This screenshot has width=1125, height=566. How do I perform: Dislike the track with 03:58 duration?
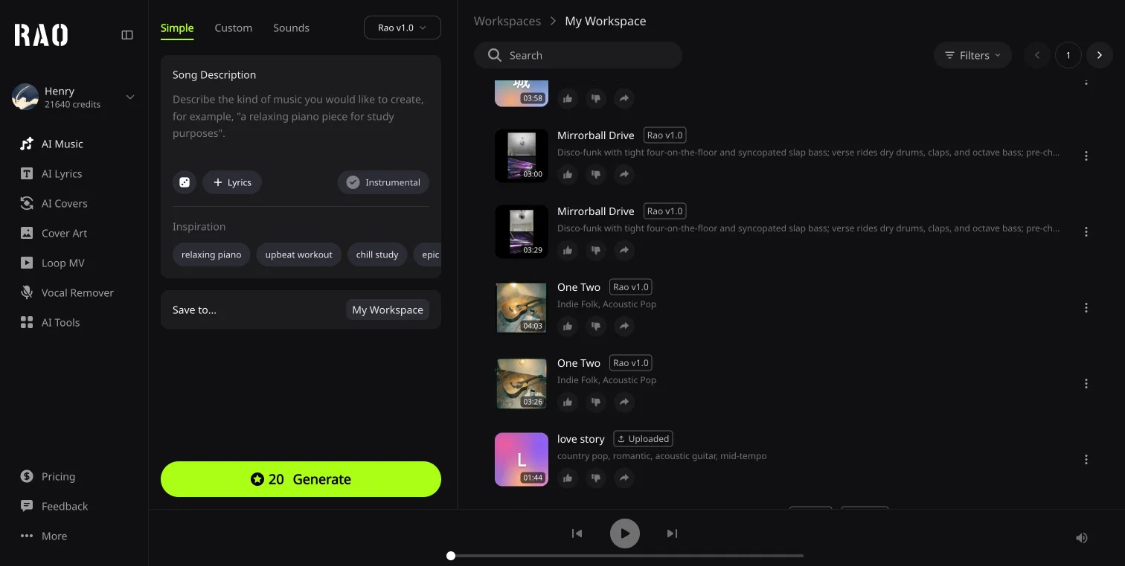(596, 98)
